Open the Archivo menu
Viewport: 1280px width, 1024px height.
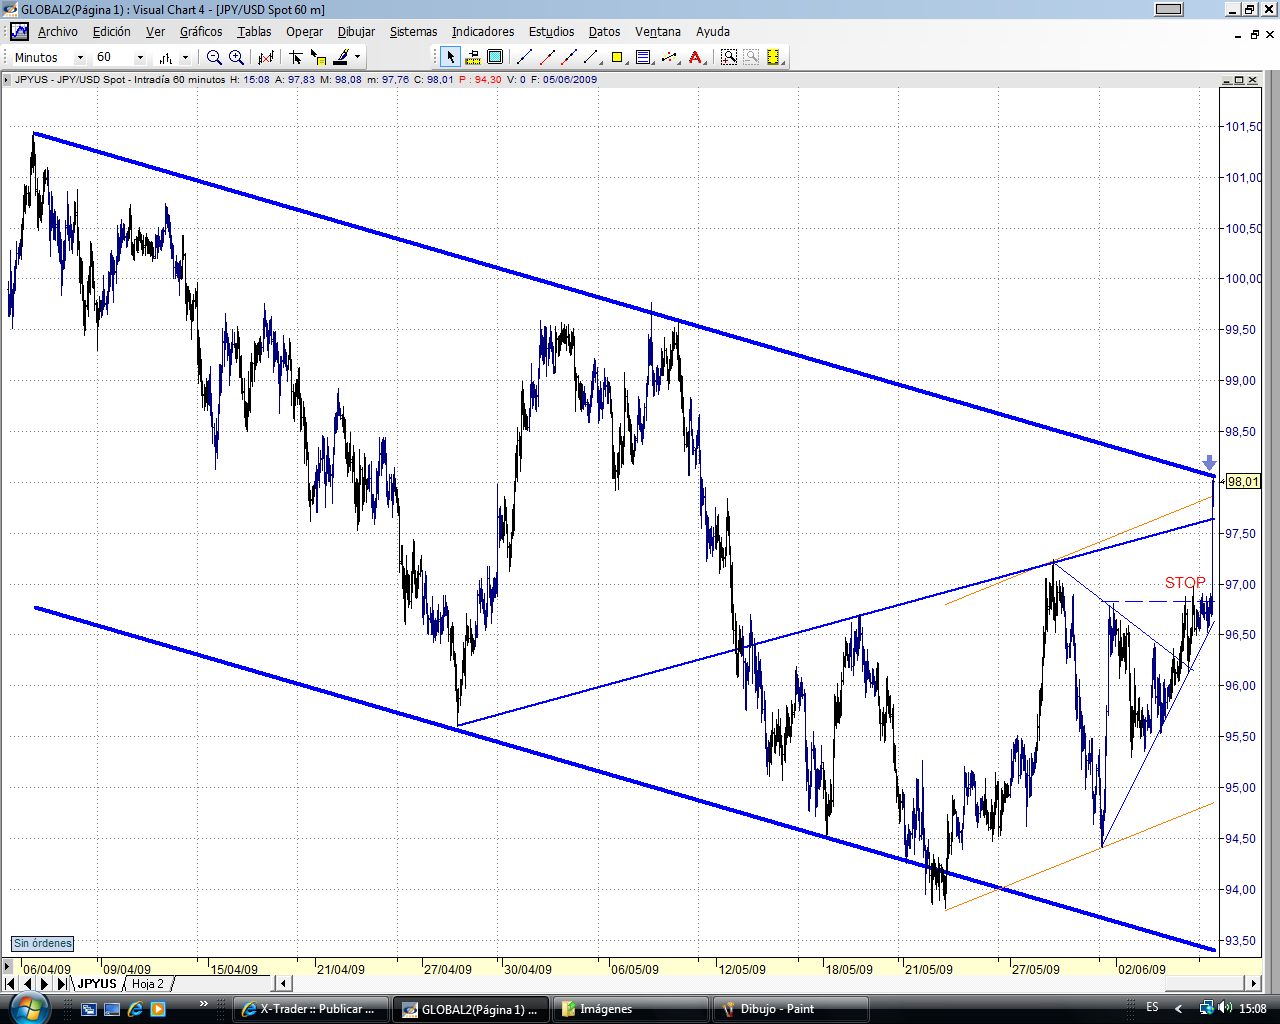click(x=58, y=32)
